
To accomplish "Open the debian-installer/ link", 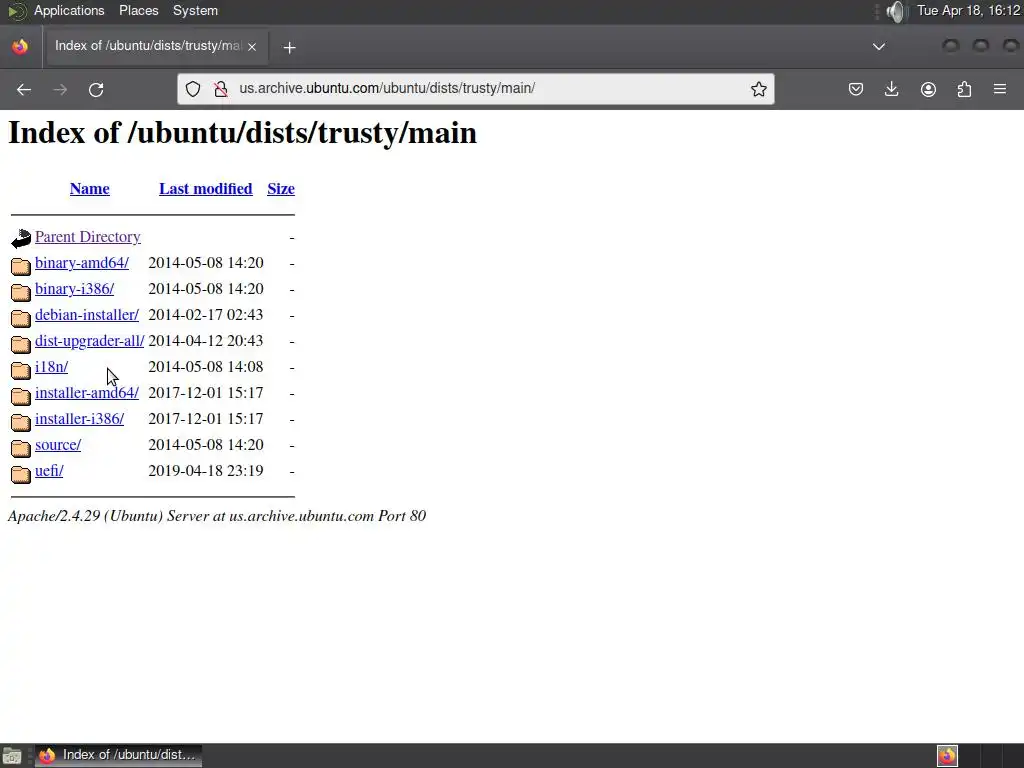I will coord(87,315).
